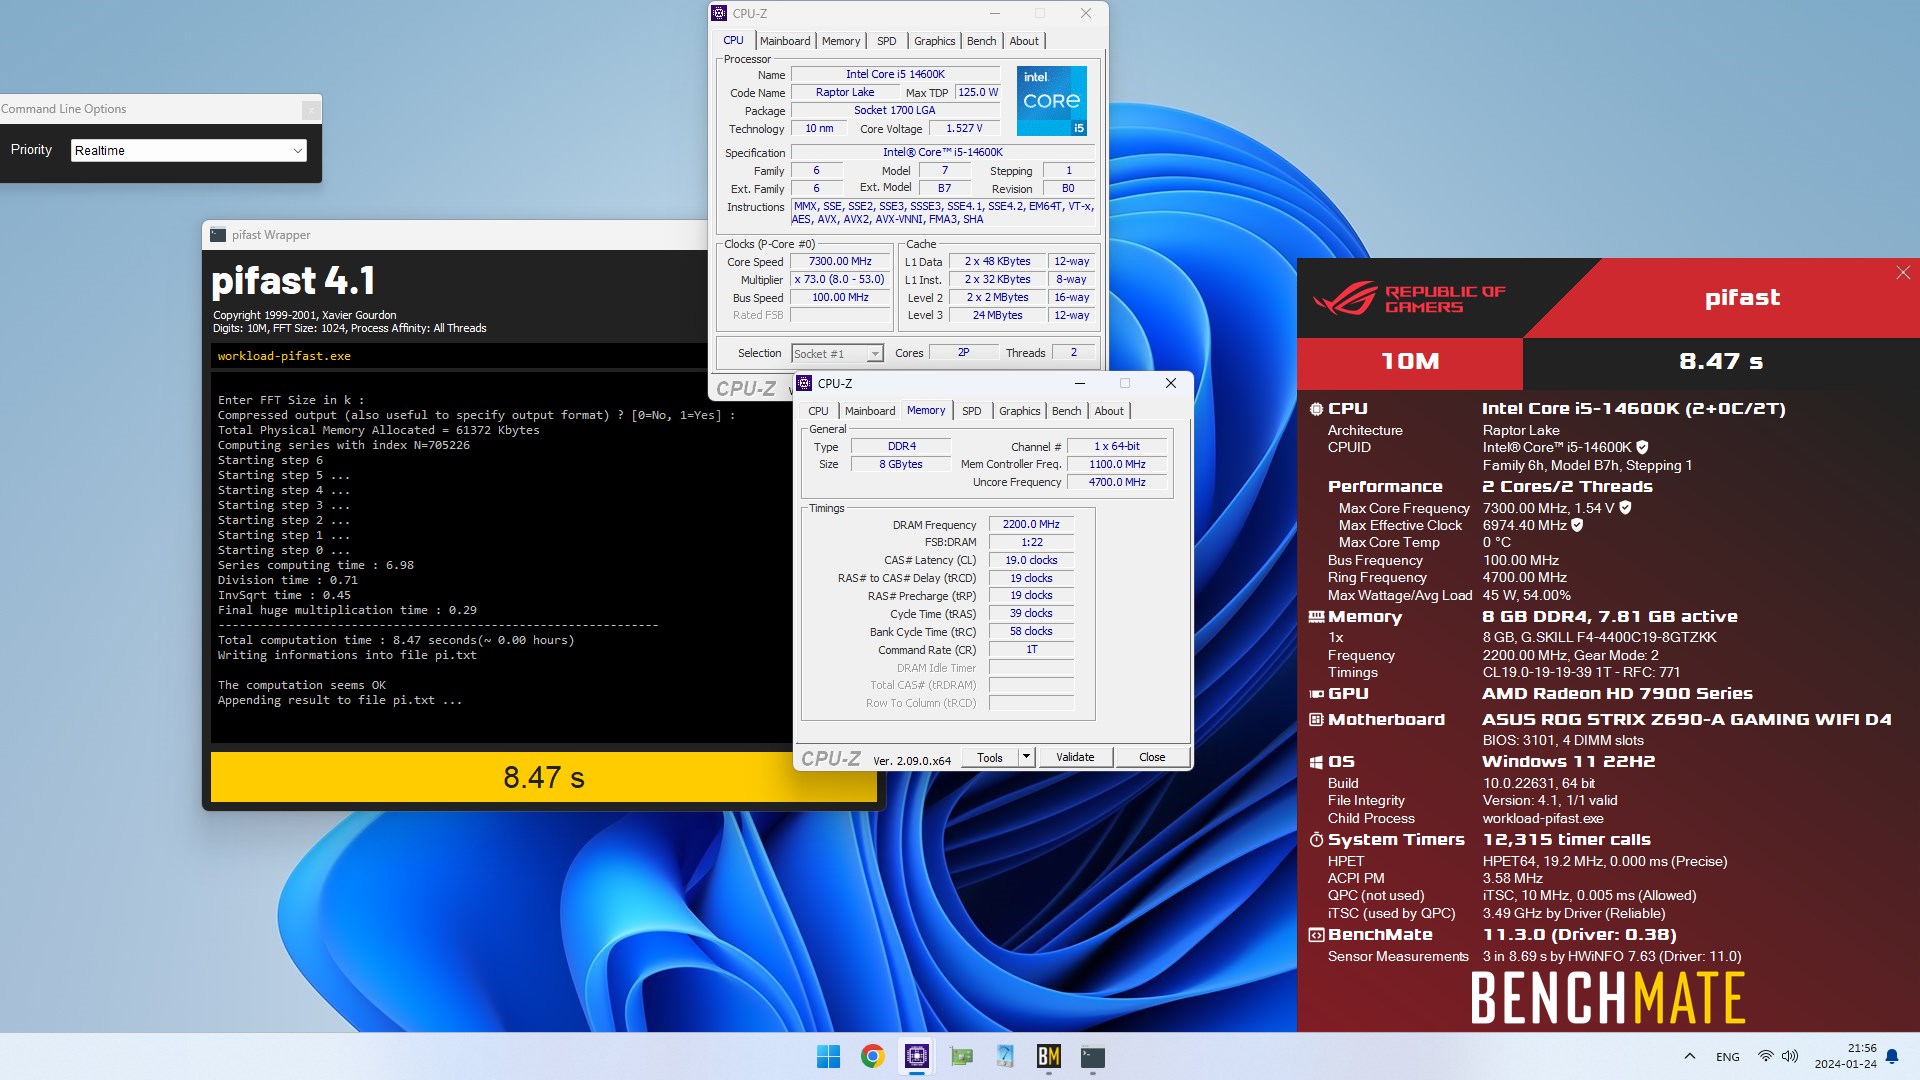
Task: Open volume control in system tray
Action: click(x=1790, y=1056)
